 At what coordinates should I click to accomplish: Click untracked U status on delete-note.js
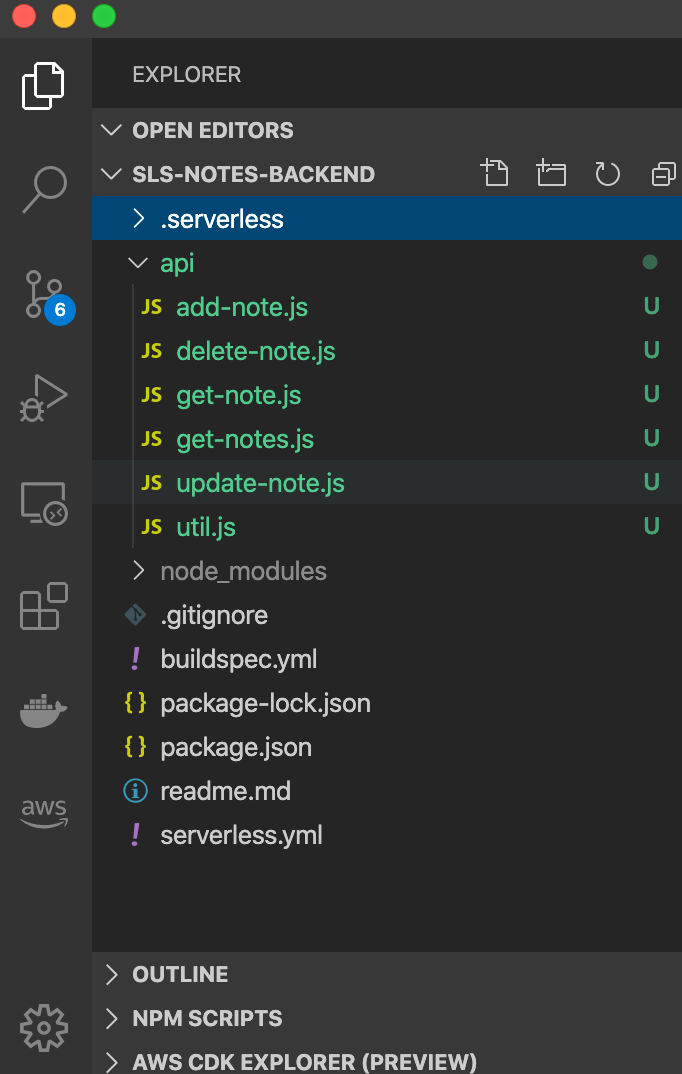(651, 350)
